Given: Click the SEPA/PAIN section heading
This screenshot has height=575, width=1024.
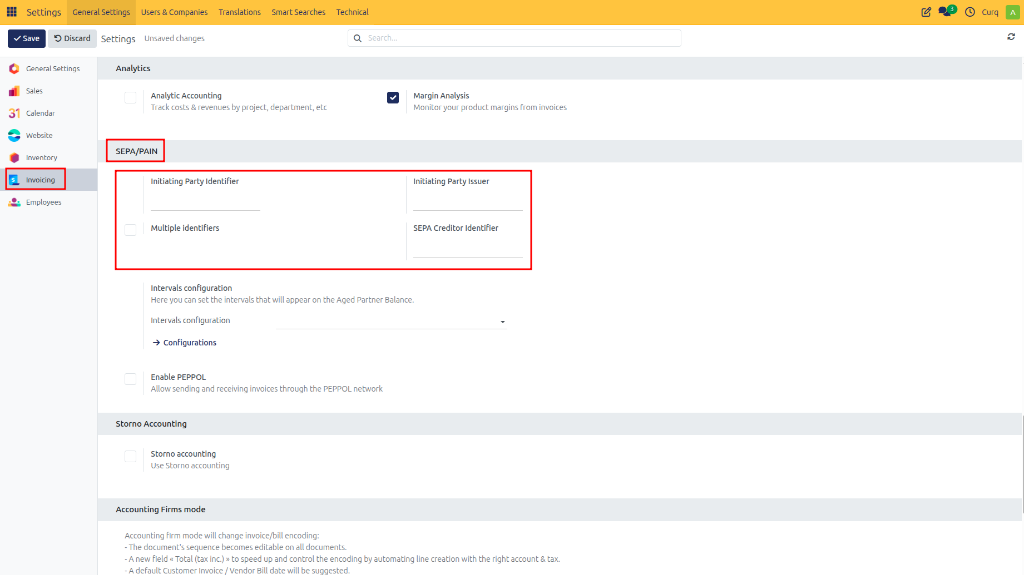Looking at the screenshot, I should [136, 151].
